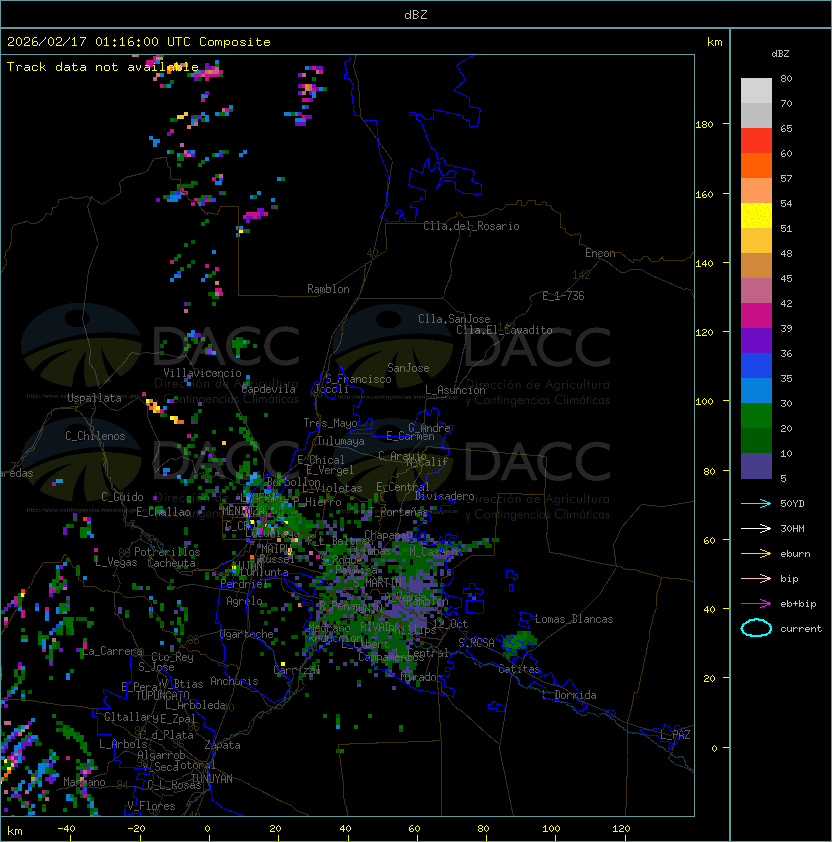Screen dimensions: 832x842
Task: Click the 'Capdevila' map label
Action: (x=269, y=389)
